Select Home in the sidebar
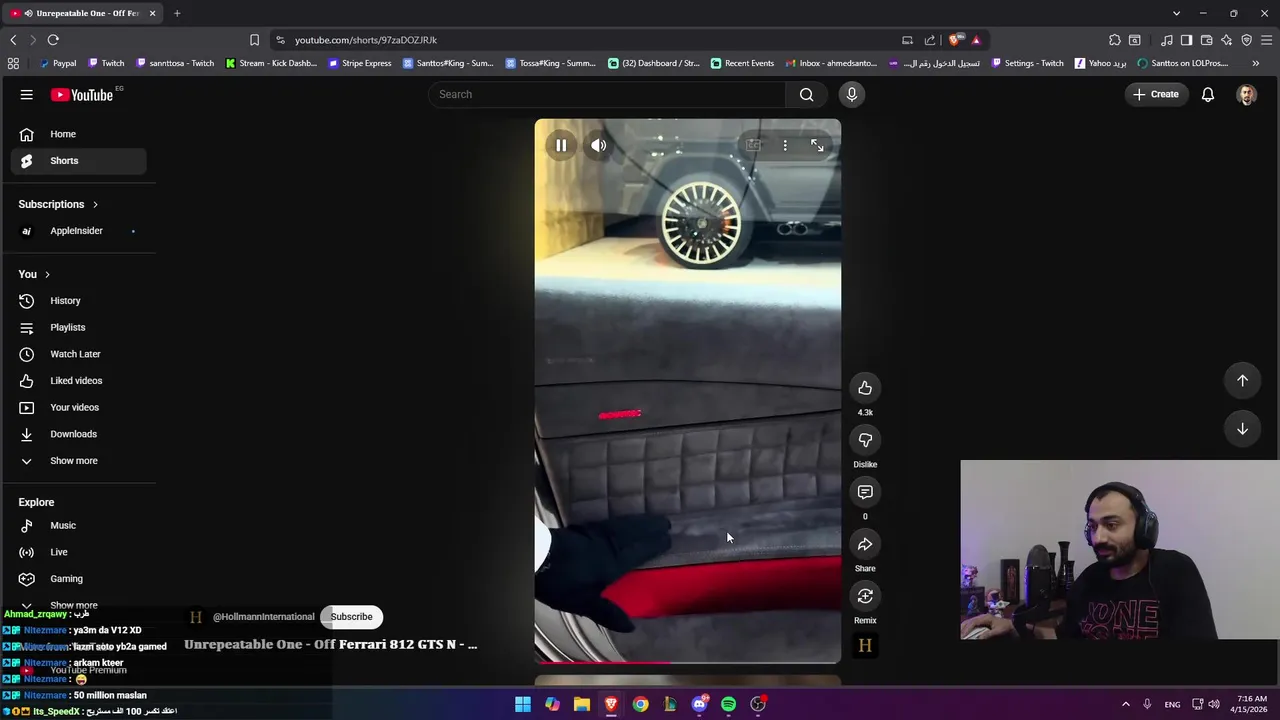The height and width of the screenshot is (720, 1280). [79, 134]
